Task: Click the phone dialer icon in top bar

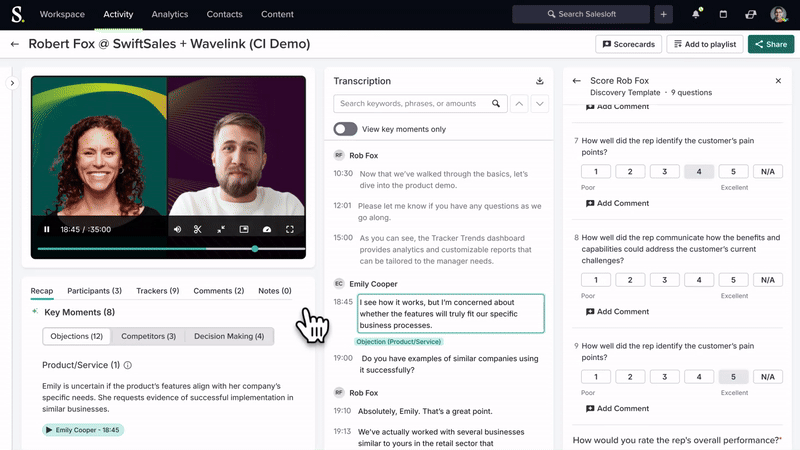Action: click(x=751, y=14)
